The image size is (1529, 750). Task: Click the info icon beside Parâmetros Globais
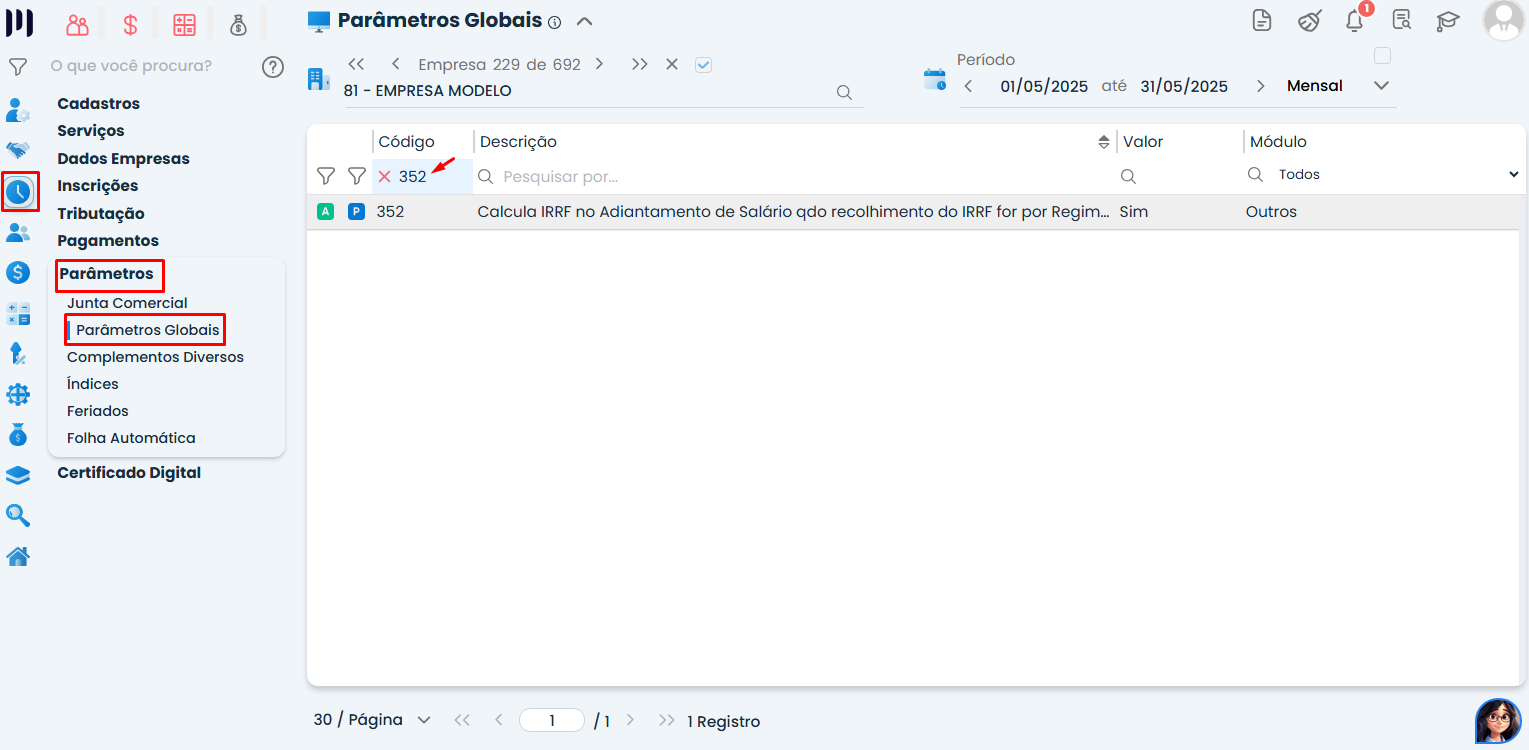coord(555,22)
